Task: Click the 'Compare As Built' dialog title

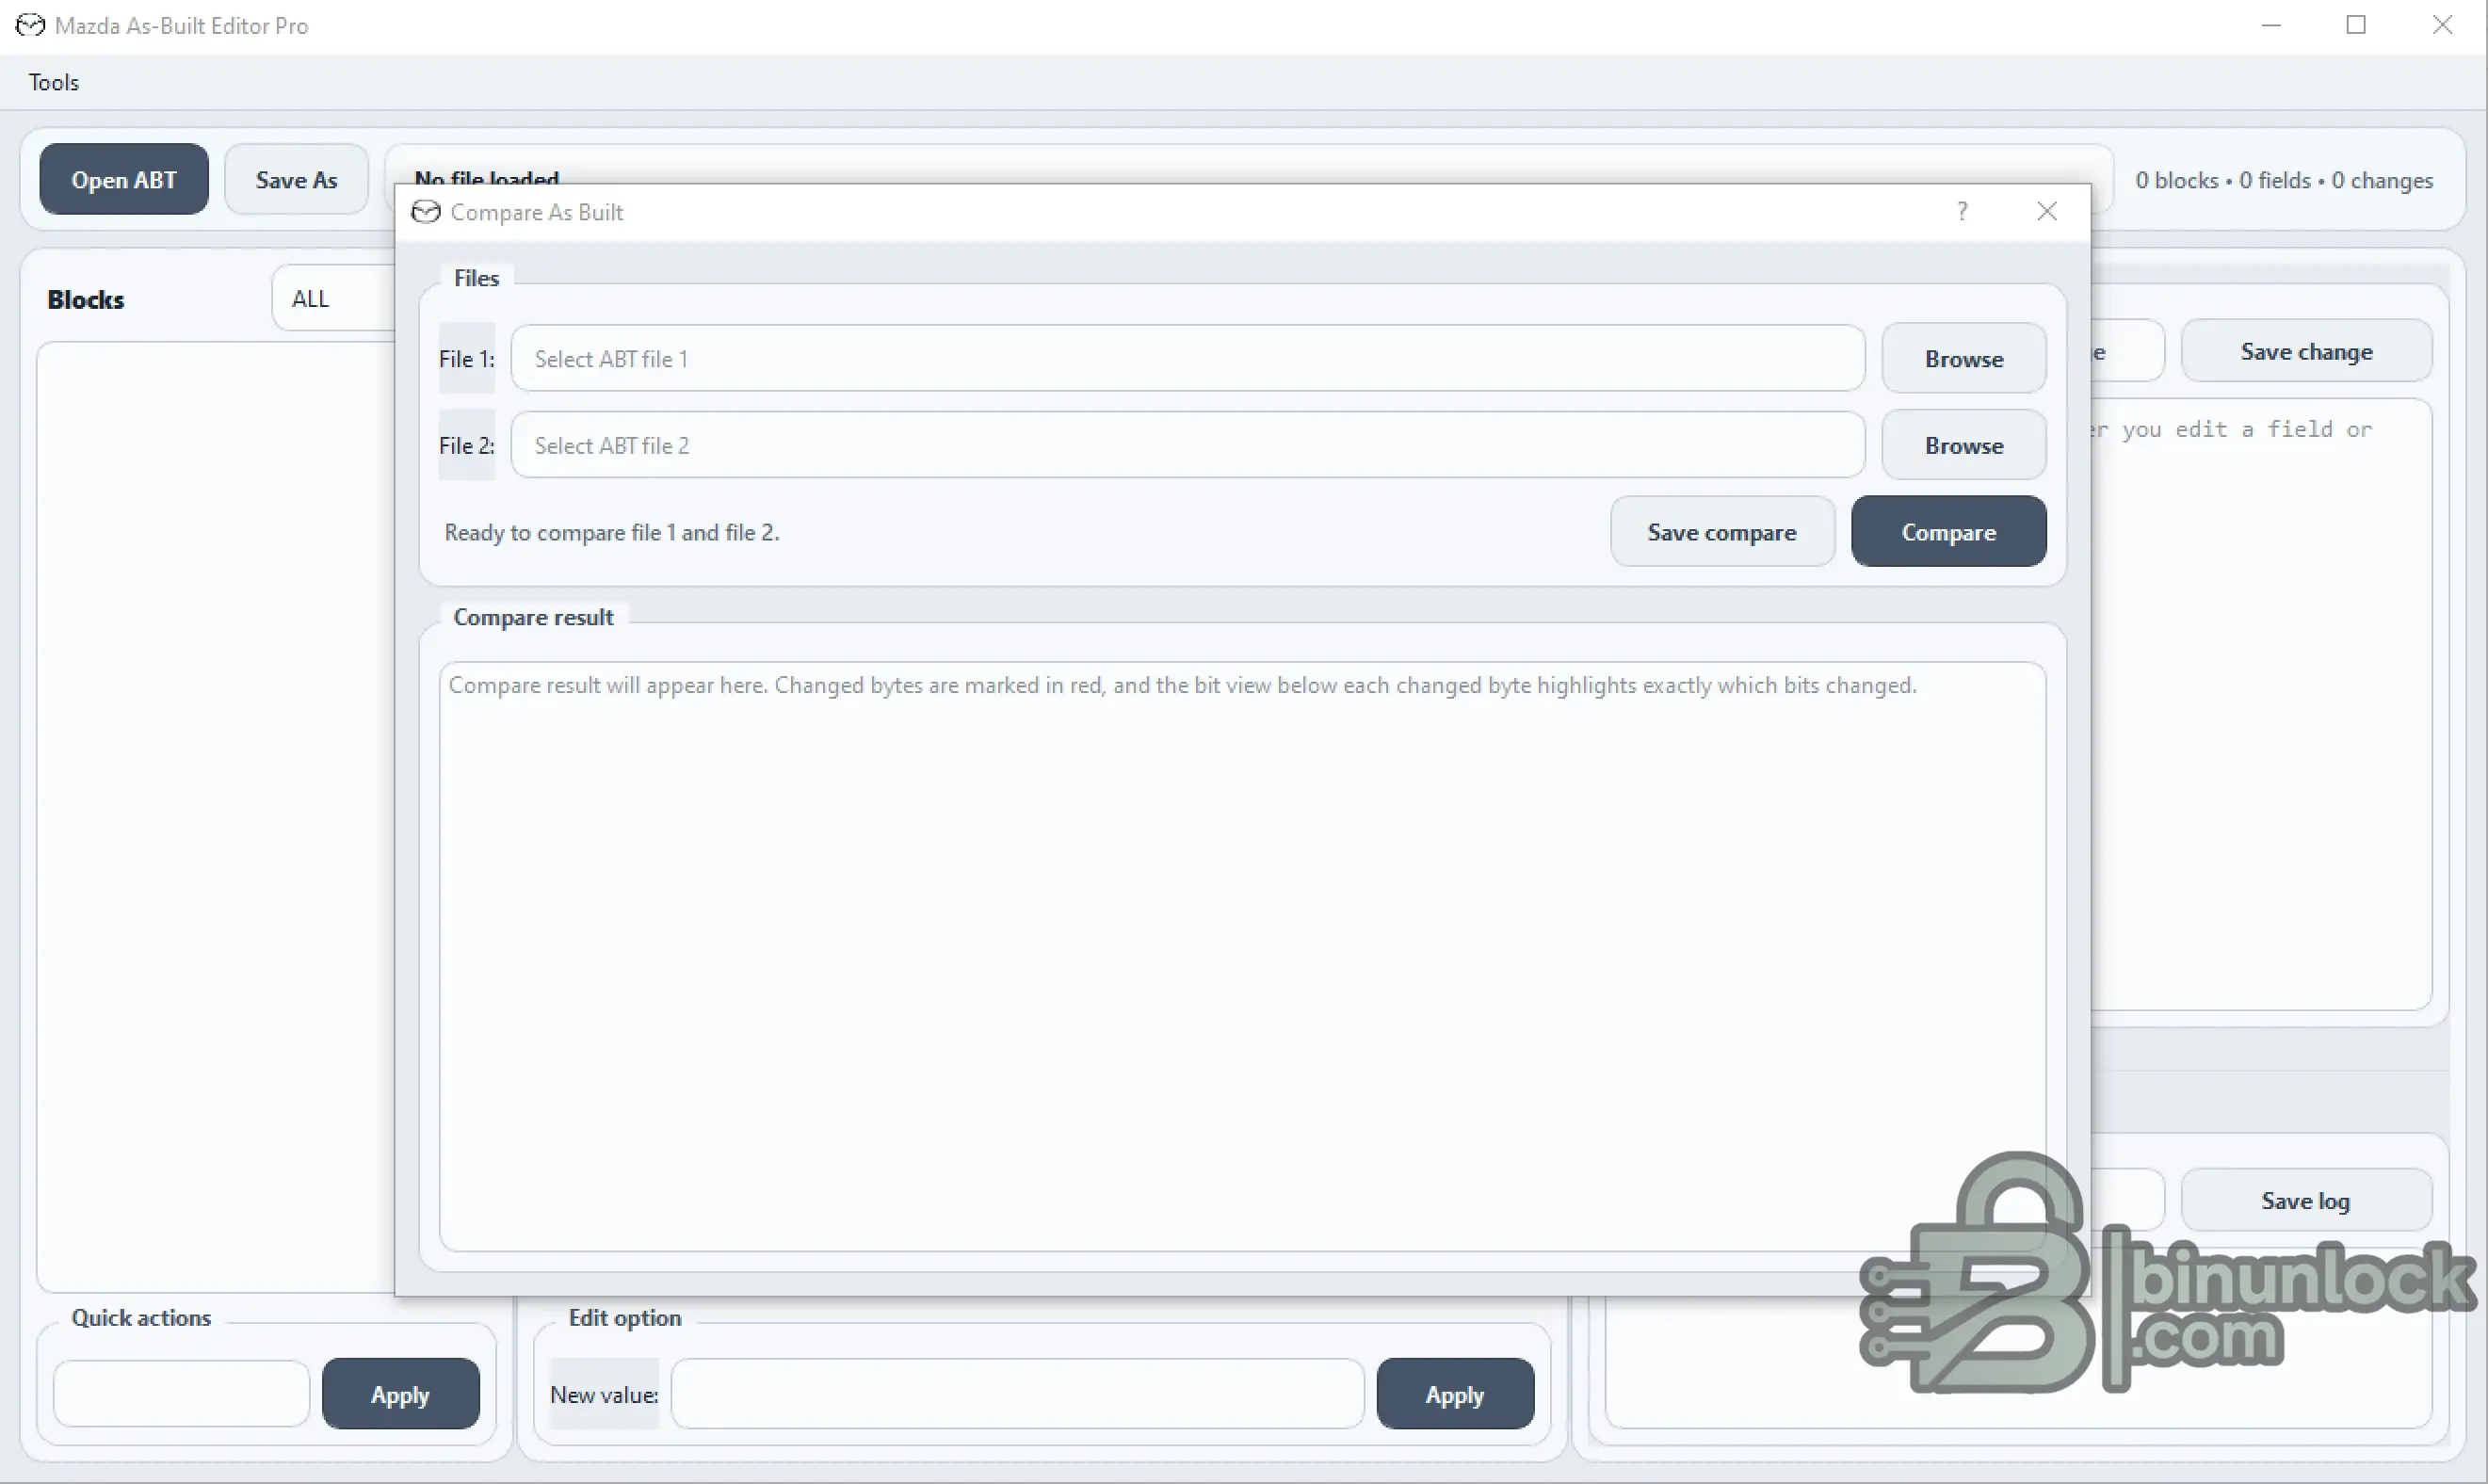Action: coord(537,212)
